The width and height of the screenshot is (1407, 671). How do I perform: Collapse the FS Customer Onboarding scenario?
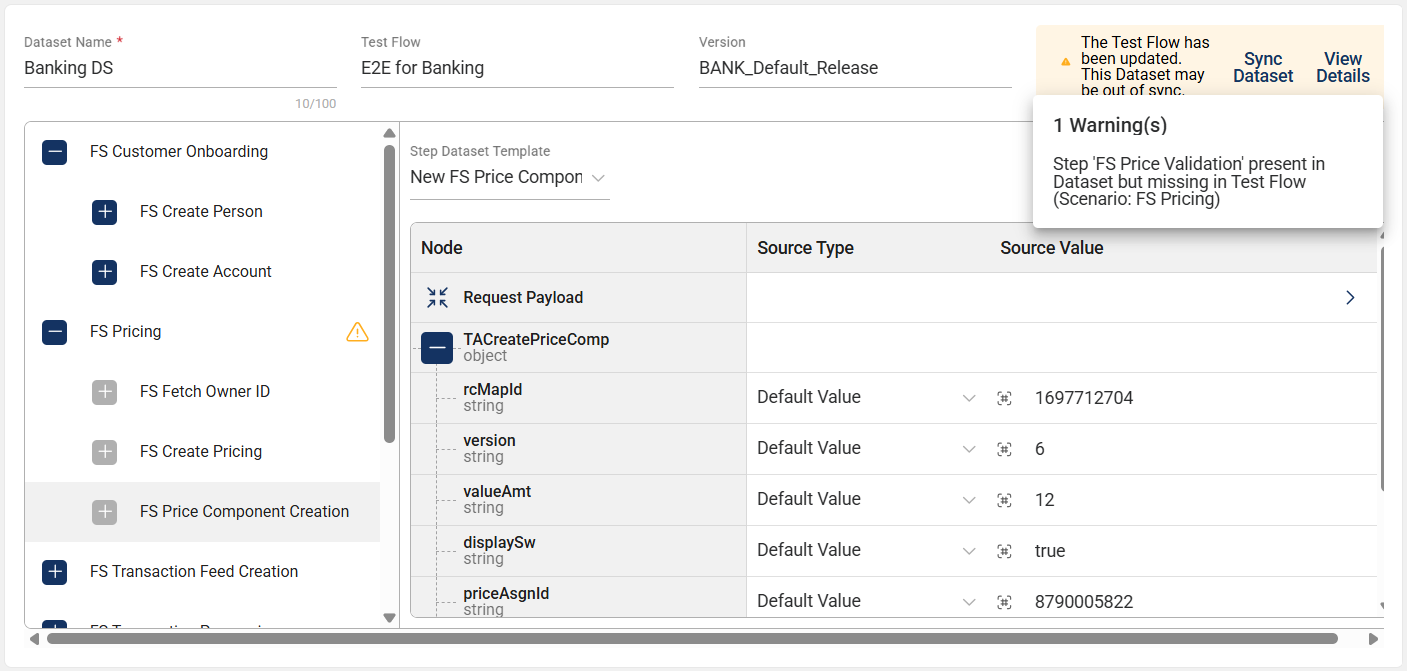point(55,152)
